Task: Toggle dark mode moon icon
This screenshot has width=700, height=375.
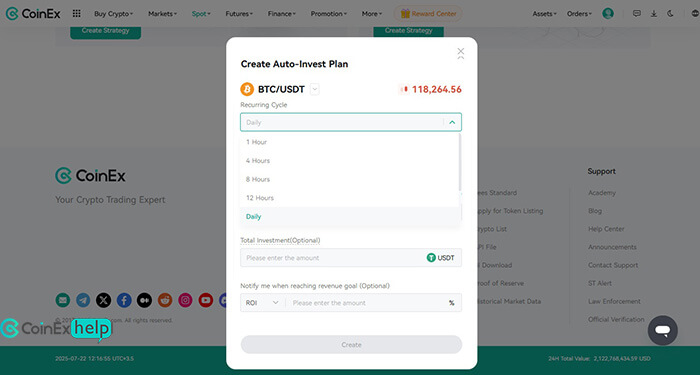Action: point(670,14)
